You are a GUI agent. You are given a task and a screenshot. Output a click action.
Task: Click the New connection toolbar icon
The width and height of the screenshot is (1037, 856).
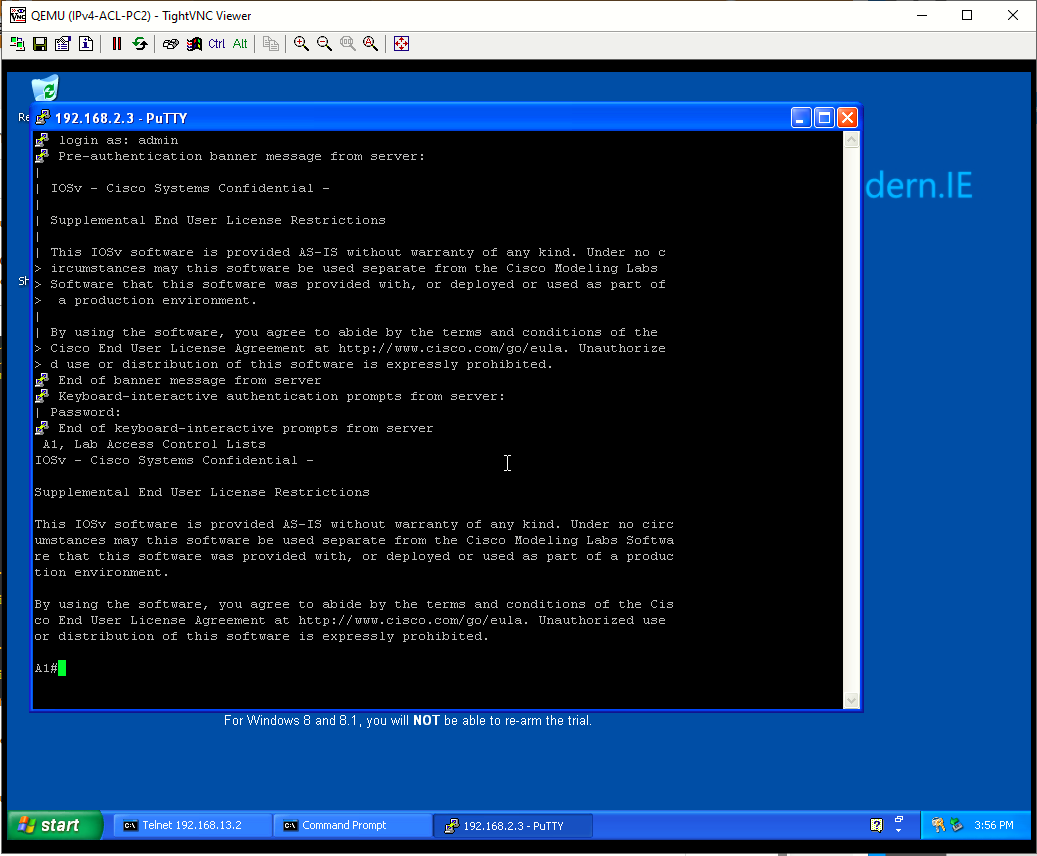(x=17, y=44)
